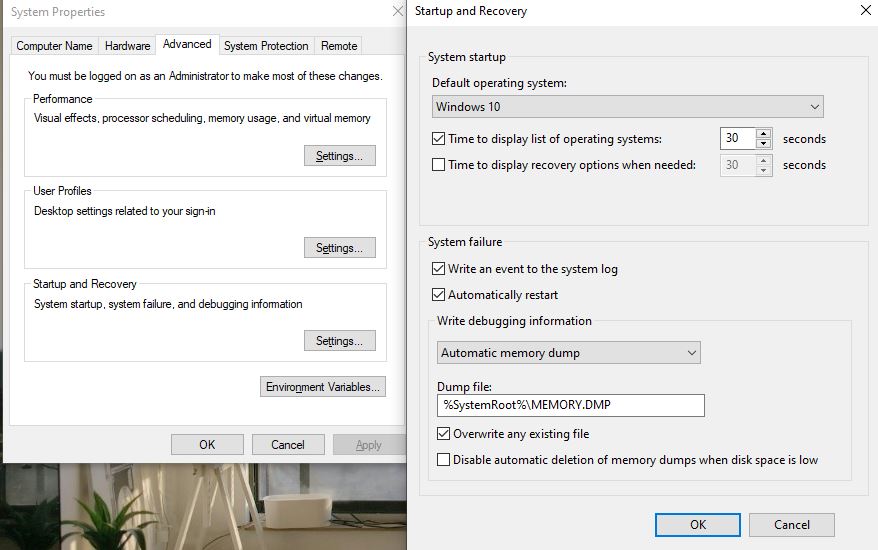Close the System Properties window
Image resolution: width=878 pixels, height=550 pixels.
pos(398,11)
